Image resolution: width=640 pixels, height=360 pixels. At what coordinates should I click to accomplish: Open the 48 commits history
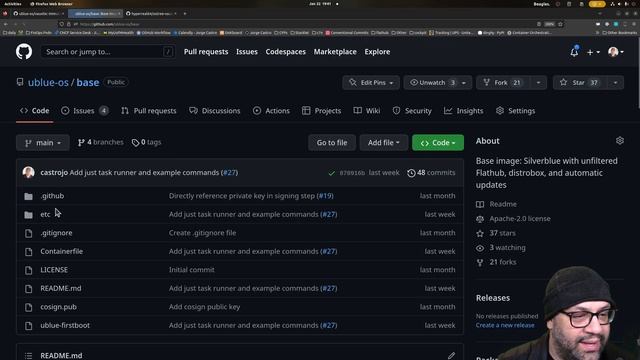431,173
